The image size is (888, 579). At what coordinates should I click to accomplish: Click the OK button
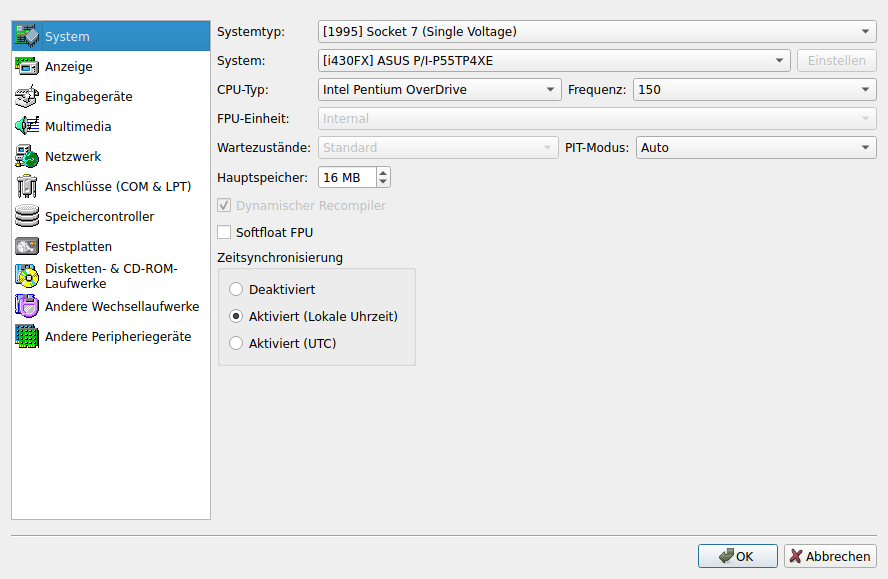738,557
